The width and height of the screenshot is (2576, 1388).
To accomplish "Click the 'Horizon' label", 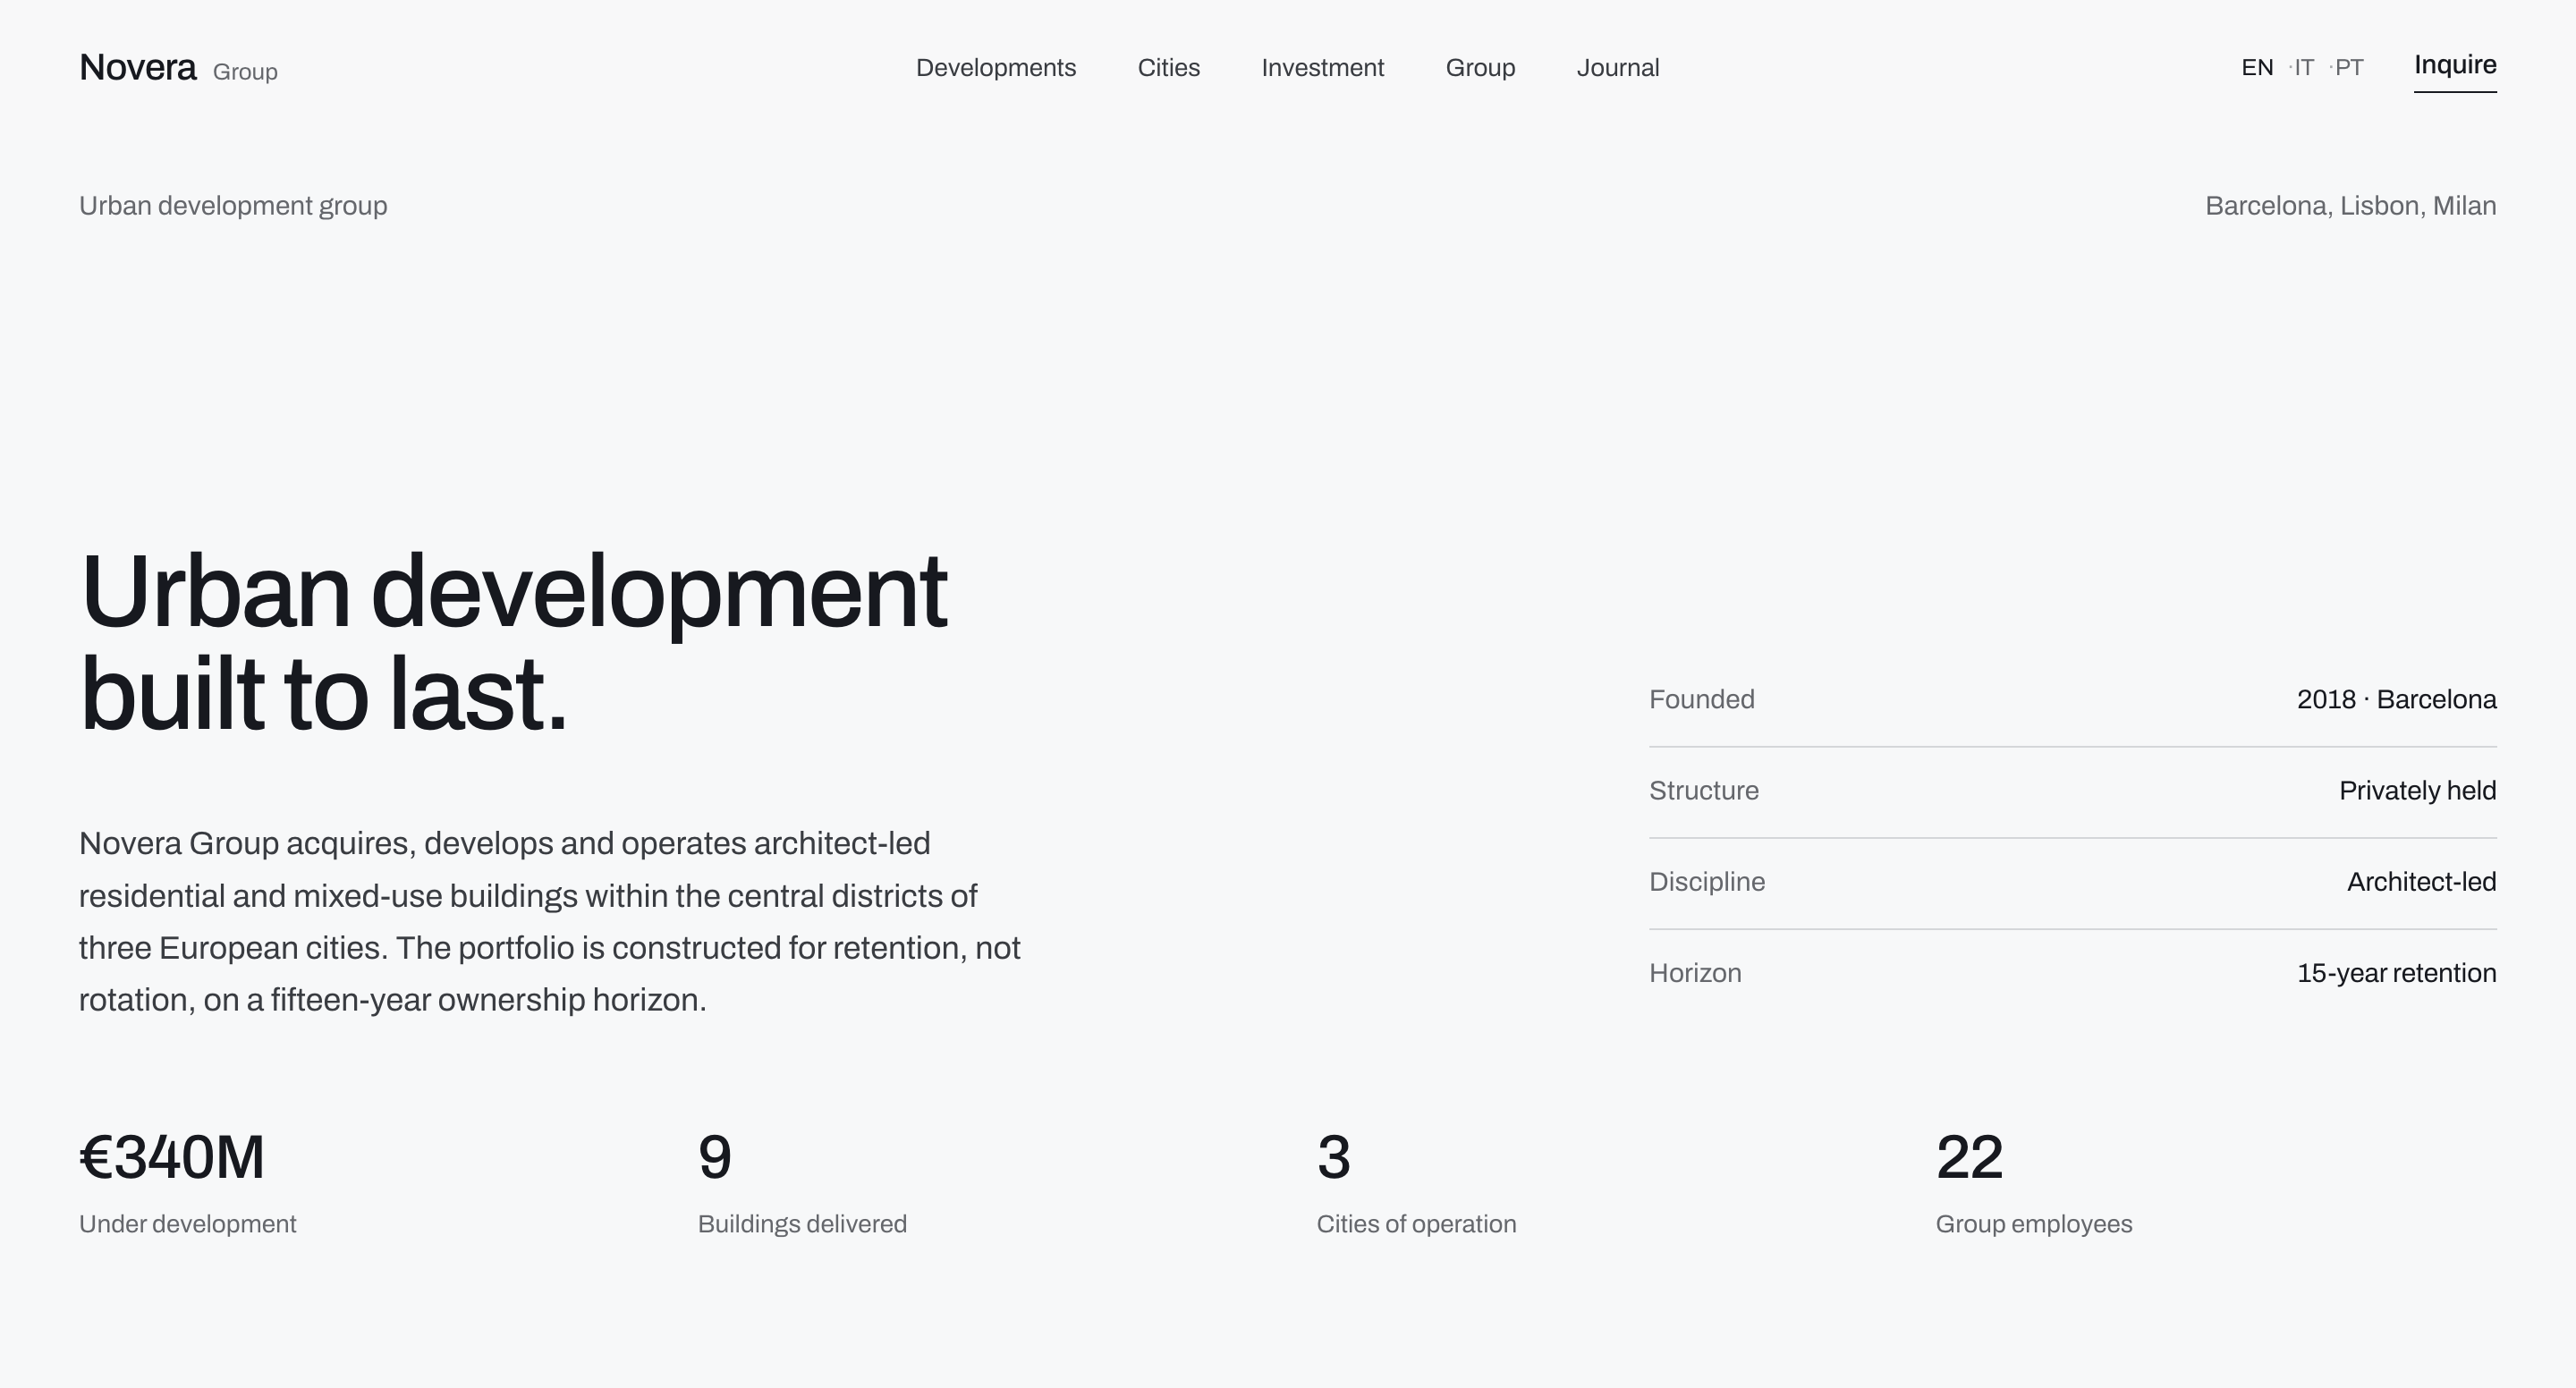I will pyautogui.click(x=1695, y=973).
